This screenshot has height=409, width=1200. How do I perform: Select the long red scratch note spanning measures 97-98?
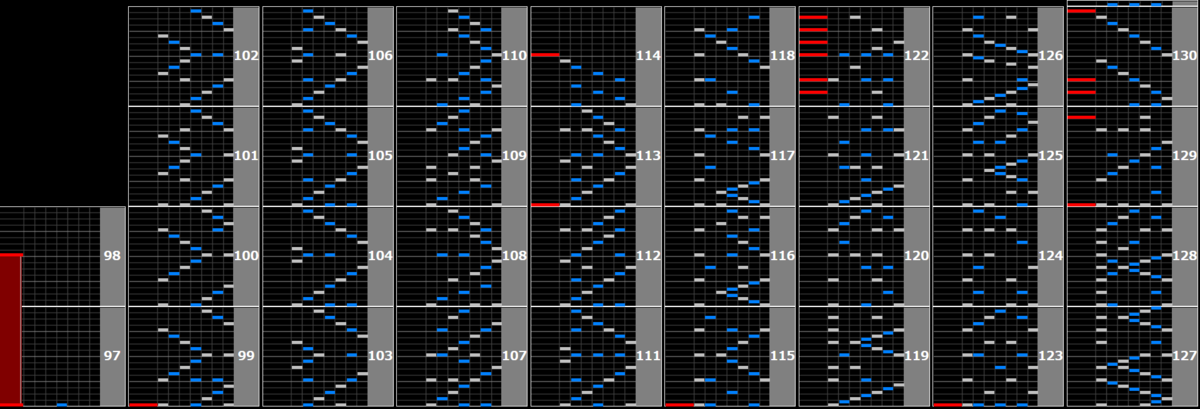11,330
